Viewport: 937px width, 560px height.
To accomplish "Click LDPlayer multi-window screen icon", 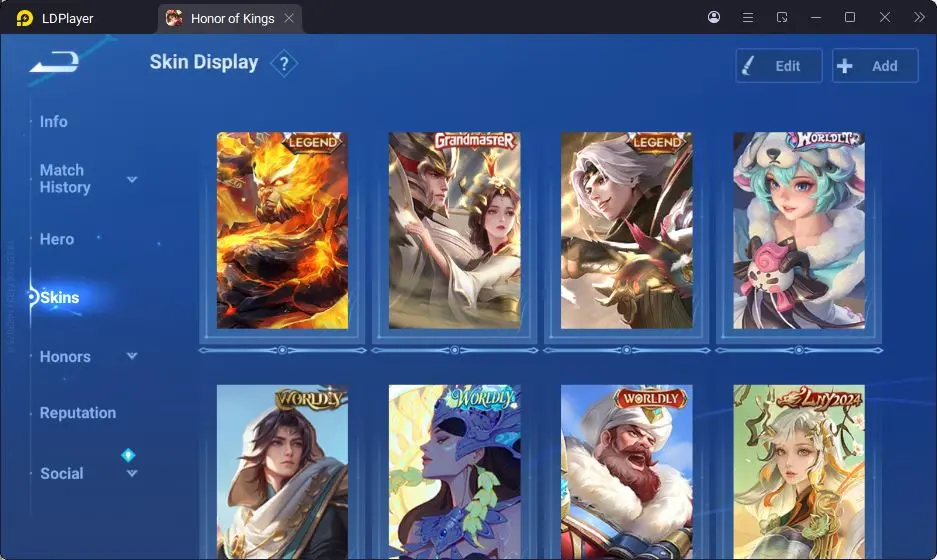I will pos(782,17).
